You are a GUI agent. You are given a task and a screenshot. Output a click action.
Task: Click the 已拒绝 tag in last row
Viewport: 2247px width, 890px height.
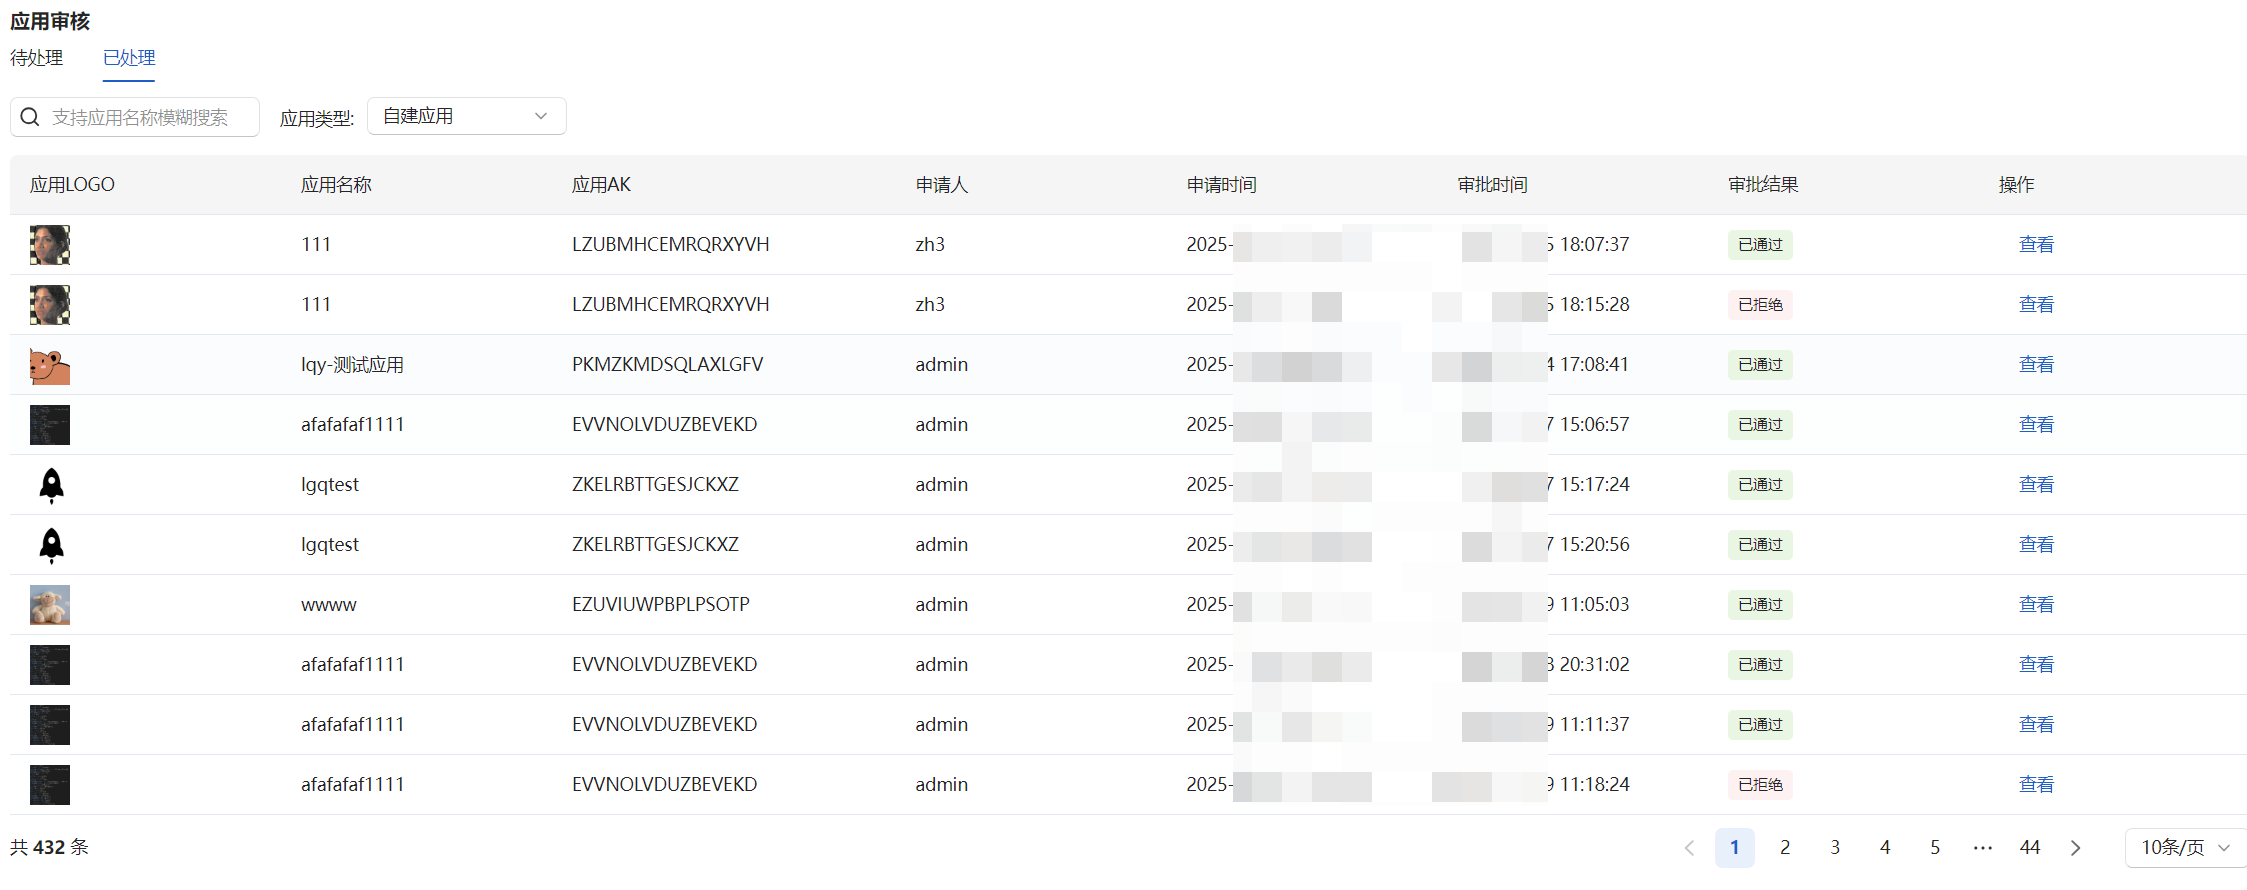click(1759, 785)
